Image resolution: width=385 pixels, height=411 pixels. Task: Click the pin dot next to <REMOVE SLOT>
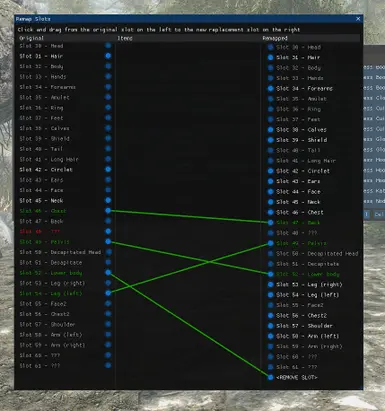coord(270,377)
